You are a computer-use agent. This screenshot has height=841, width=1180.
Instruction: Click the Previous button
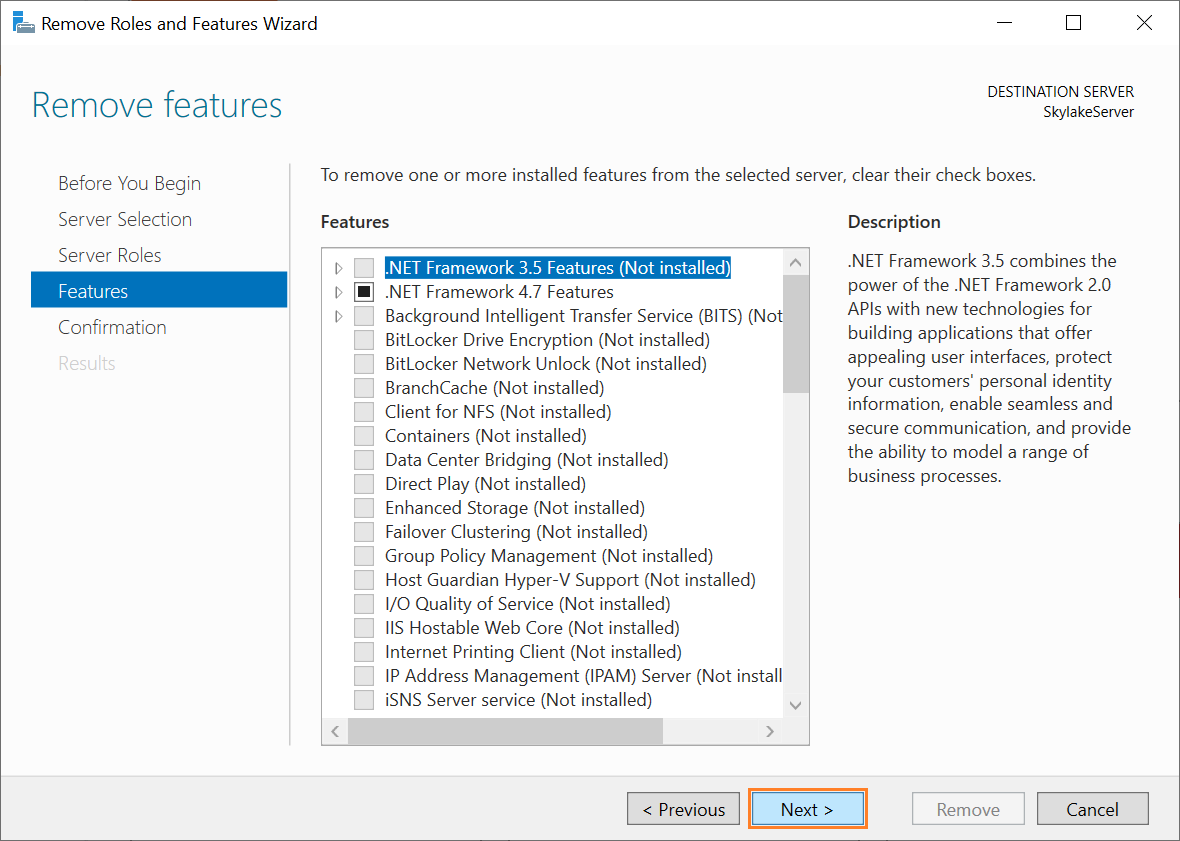pos(683,809)
